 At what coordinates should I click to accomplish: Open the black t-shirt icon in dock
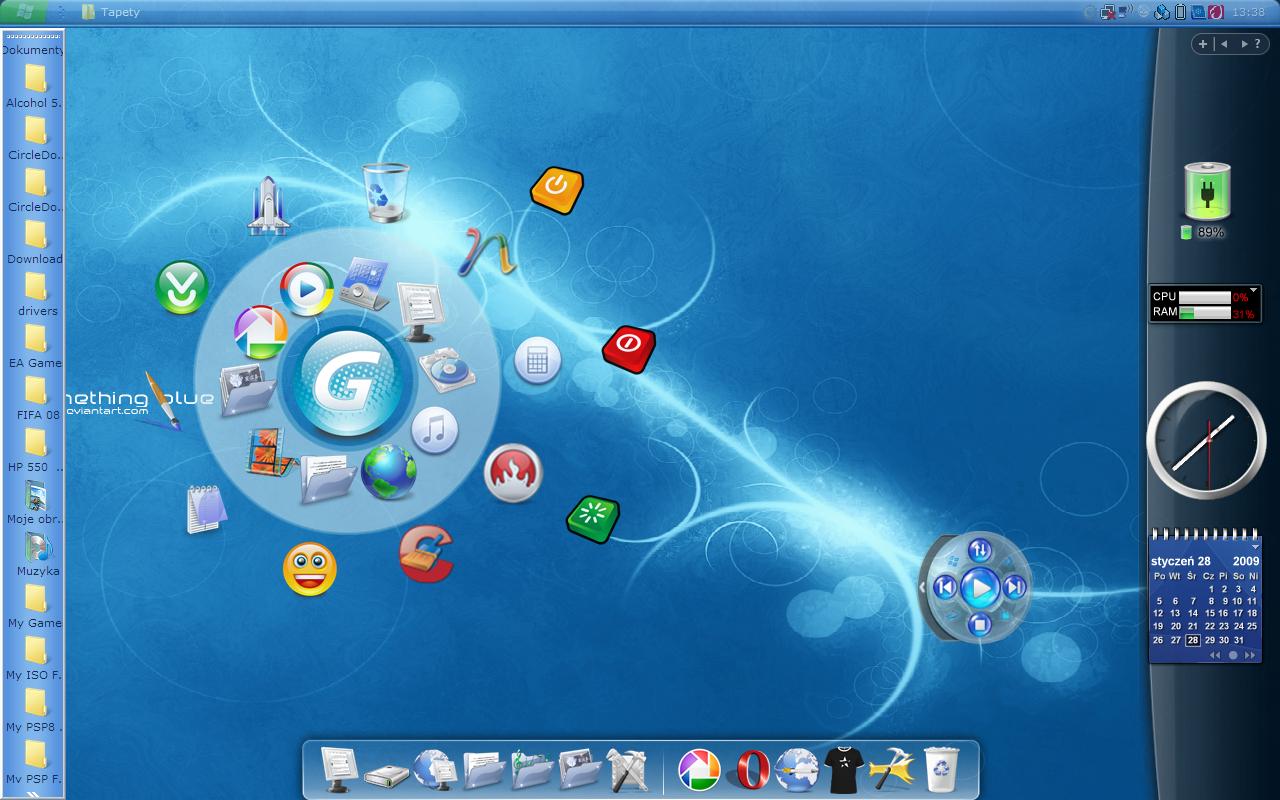[843, 770]
